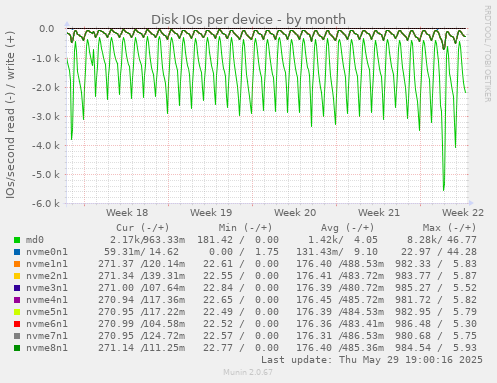Viewport: 497px width, 383px height.
Task: Click the Cur (-/+) column header
Action: pyautogui.click(x=143, y=228)
